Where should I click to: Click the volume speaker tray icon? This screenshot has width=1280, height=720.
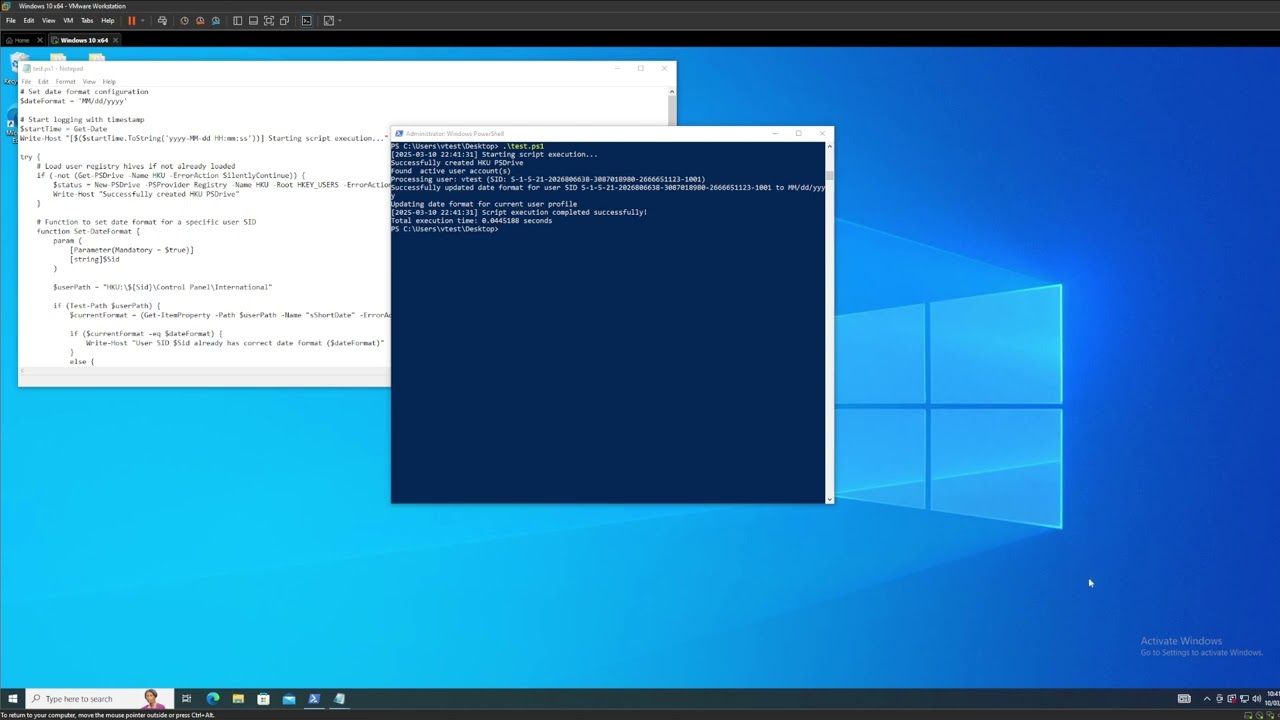(1256, 699)
